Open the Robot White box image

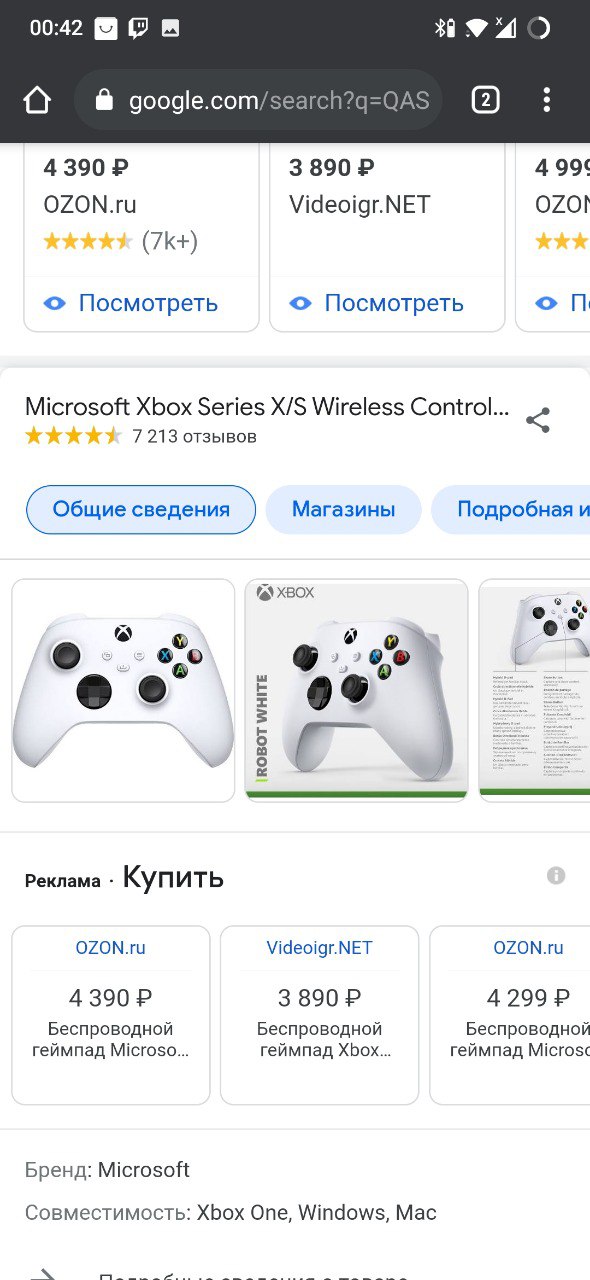(x=357, y=690)
